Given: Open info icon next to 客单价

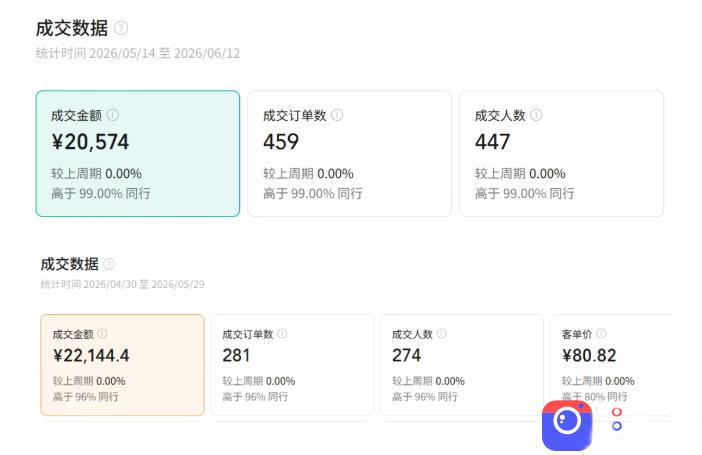Looking at the screenshot, I should click(601, 333).
